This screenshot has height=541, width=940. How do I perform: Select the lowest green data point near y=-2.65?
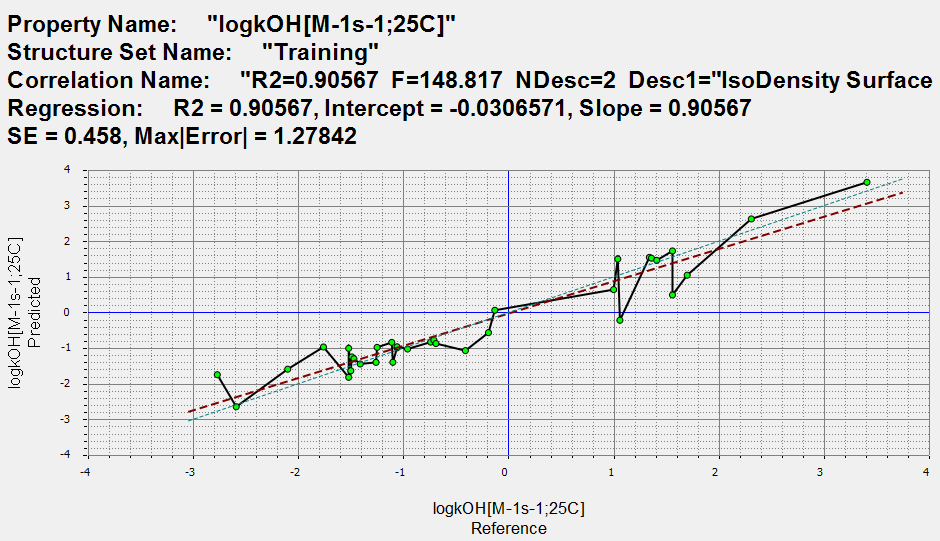pyautogui.click(x=236, y=407)
